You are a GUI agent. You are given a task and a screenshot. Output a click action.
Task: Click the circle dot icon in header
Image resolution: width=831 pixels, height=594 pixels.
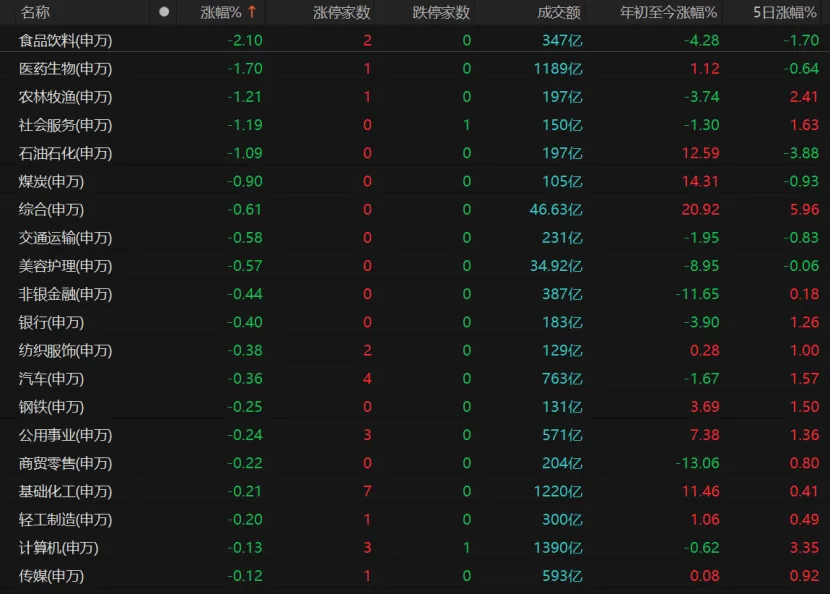[x=164, y=12]
